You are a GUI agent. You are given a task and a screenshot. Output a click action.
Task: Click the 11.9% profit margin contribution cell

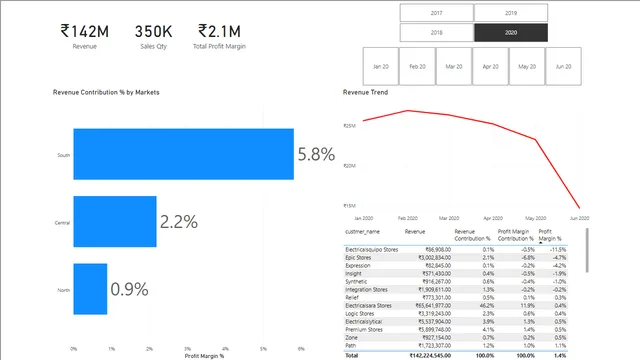(528, 305)
